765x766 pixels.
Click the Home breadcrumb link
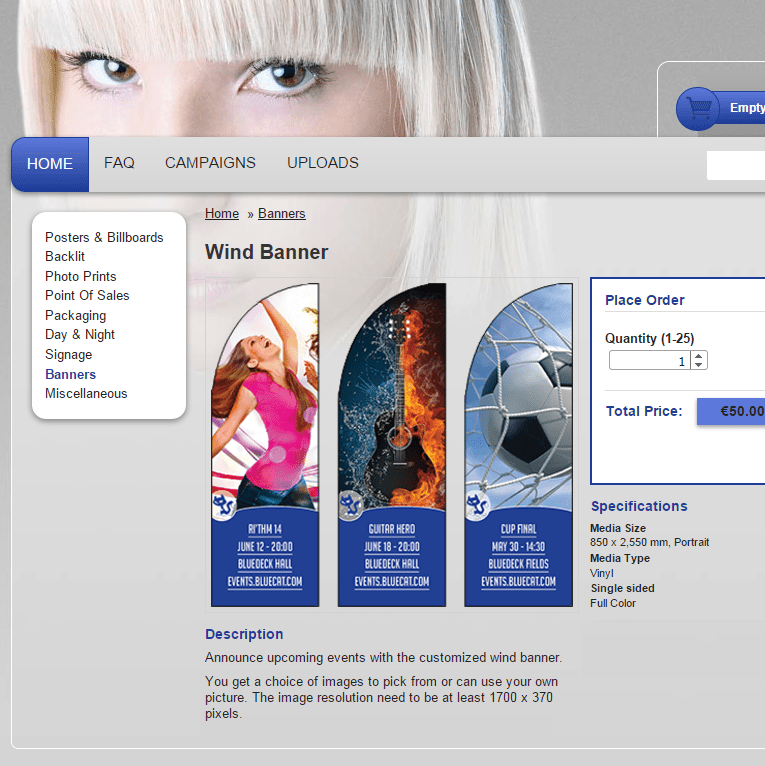click(x=222, y=214)
